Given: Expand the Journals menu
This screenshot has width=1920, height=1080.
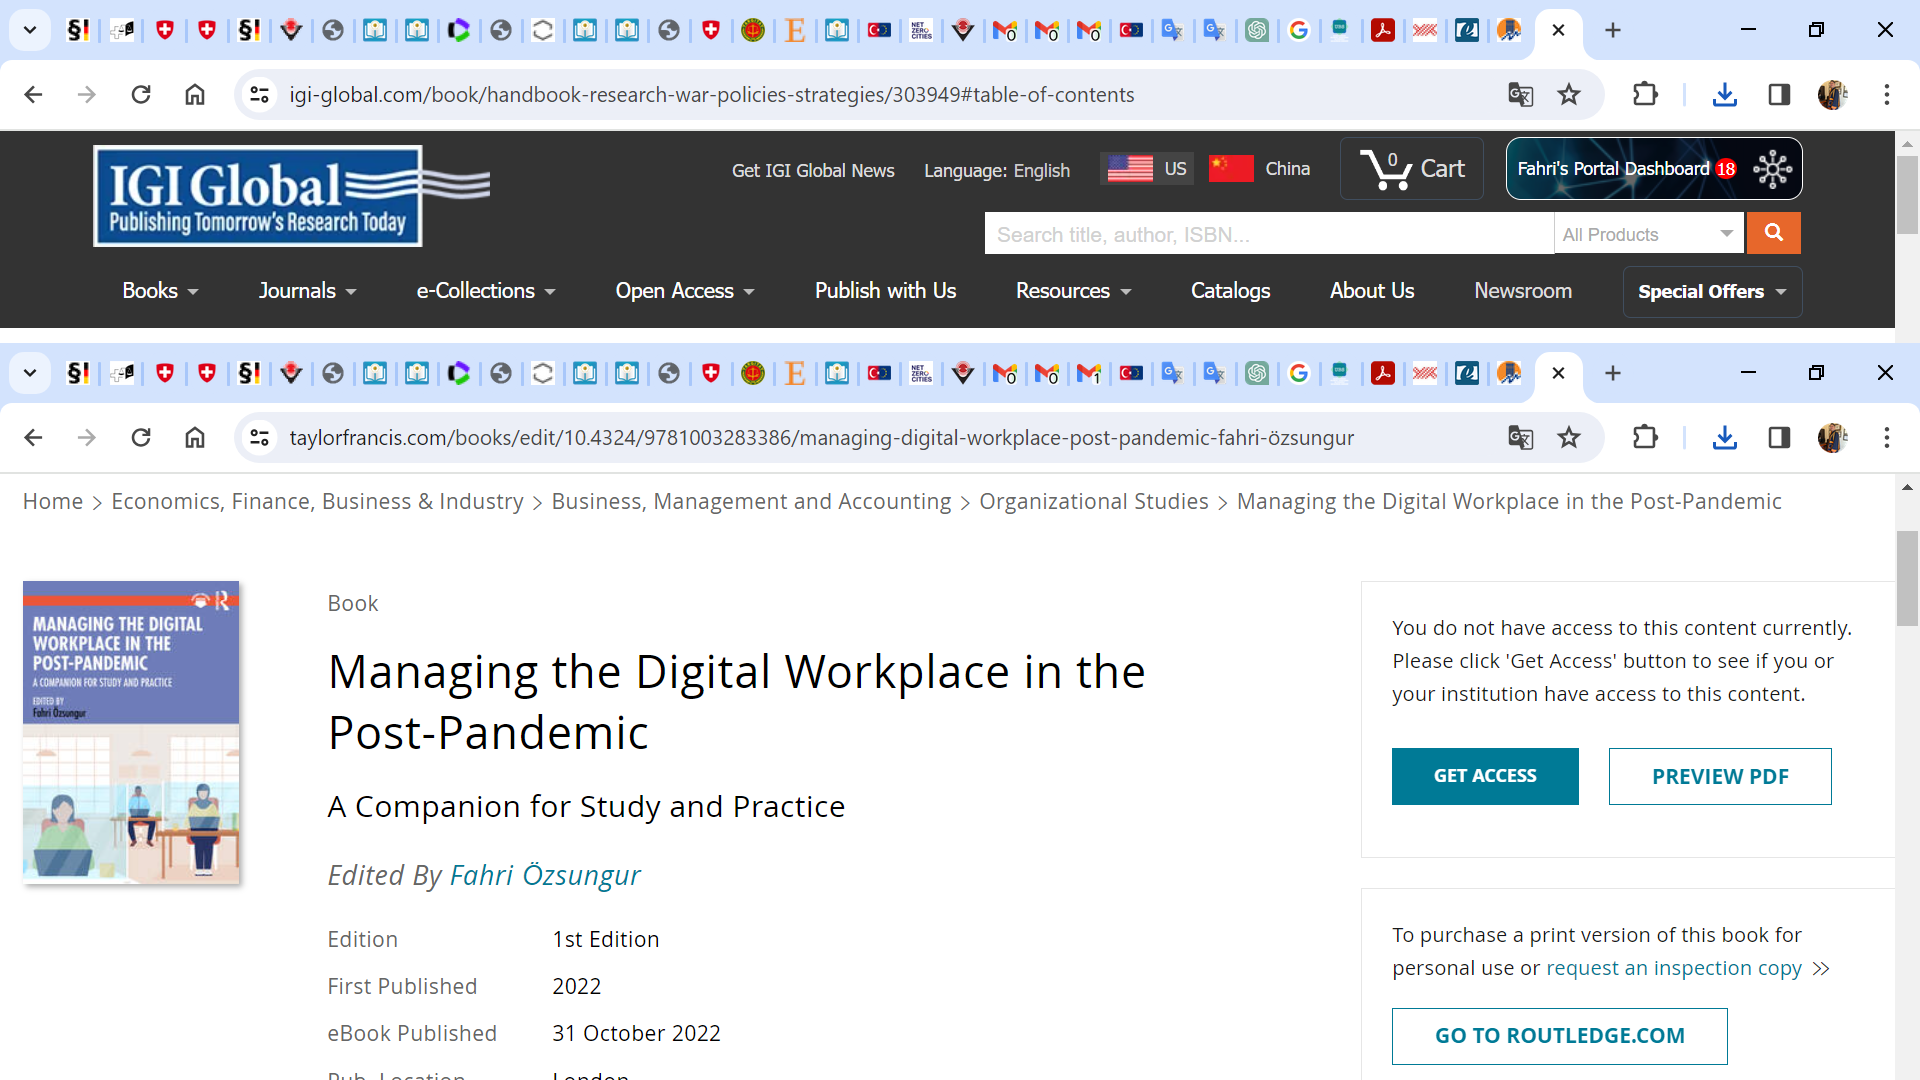Looking at the screenshot, I should point(307,291).
